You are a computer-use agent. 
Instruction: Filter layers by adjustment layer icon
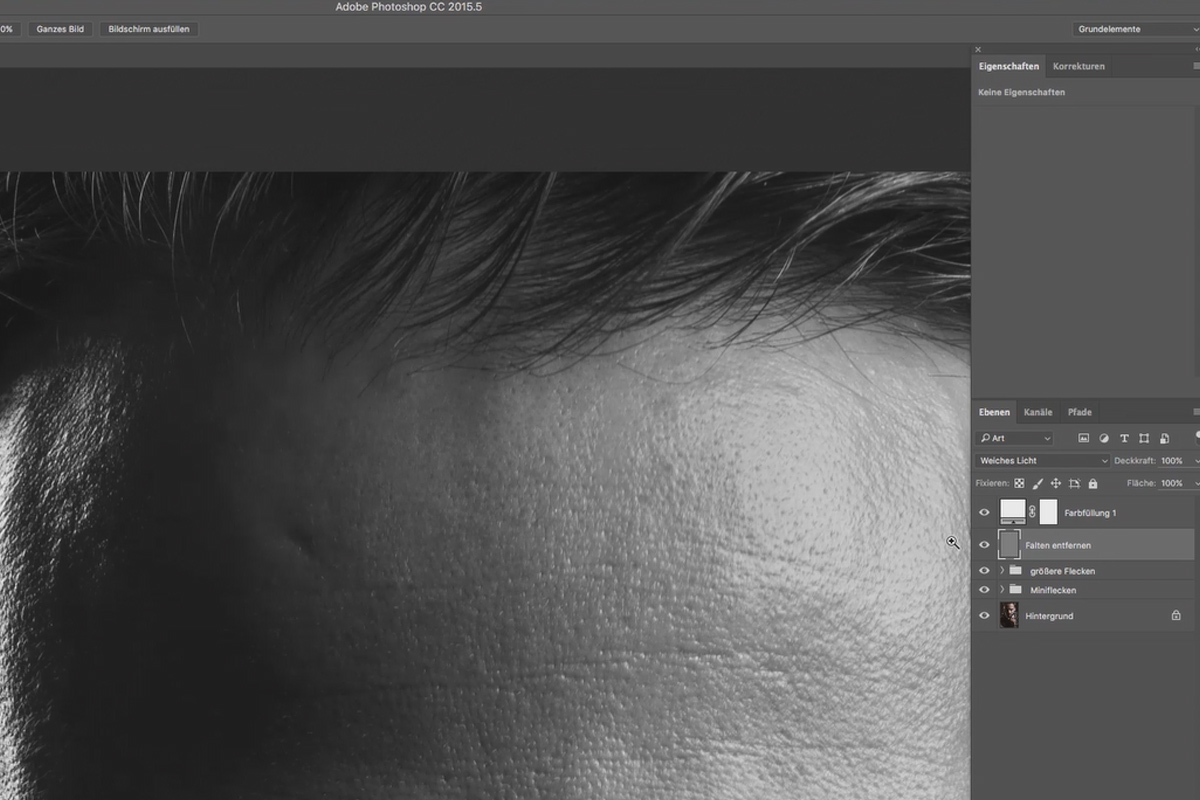pos(1104,438)
